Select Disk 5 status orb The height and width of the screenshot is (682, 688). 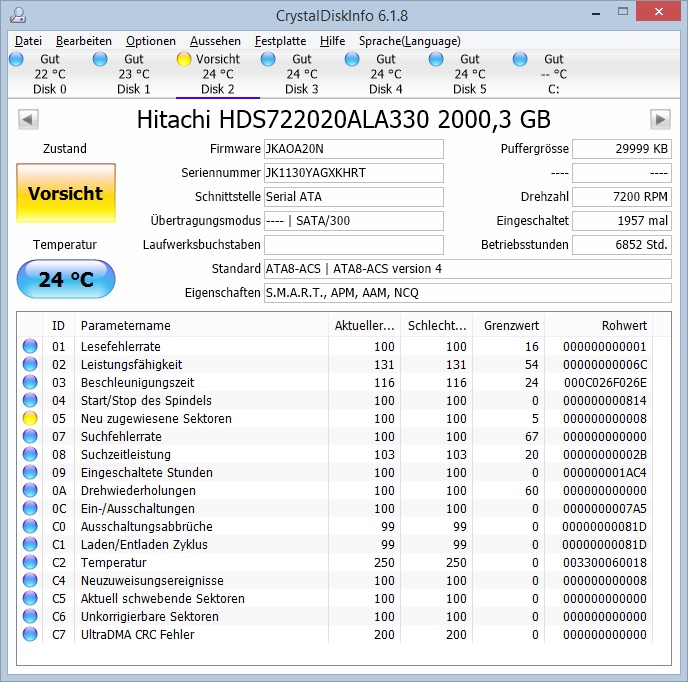click(436, 59)
